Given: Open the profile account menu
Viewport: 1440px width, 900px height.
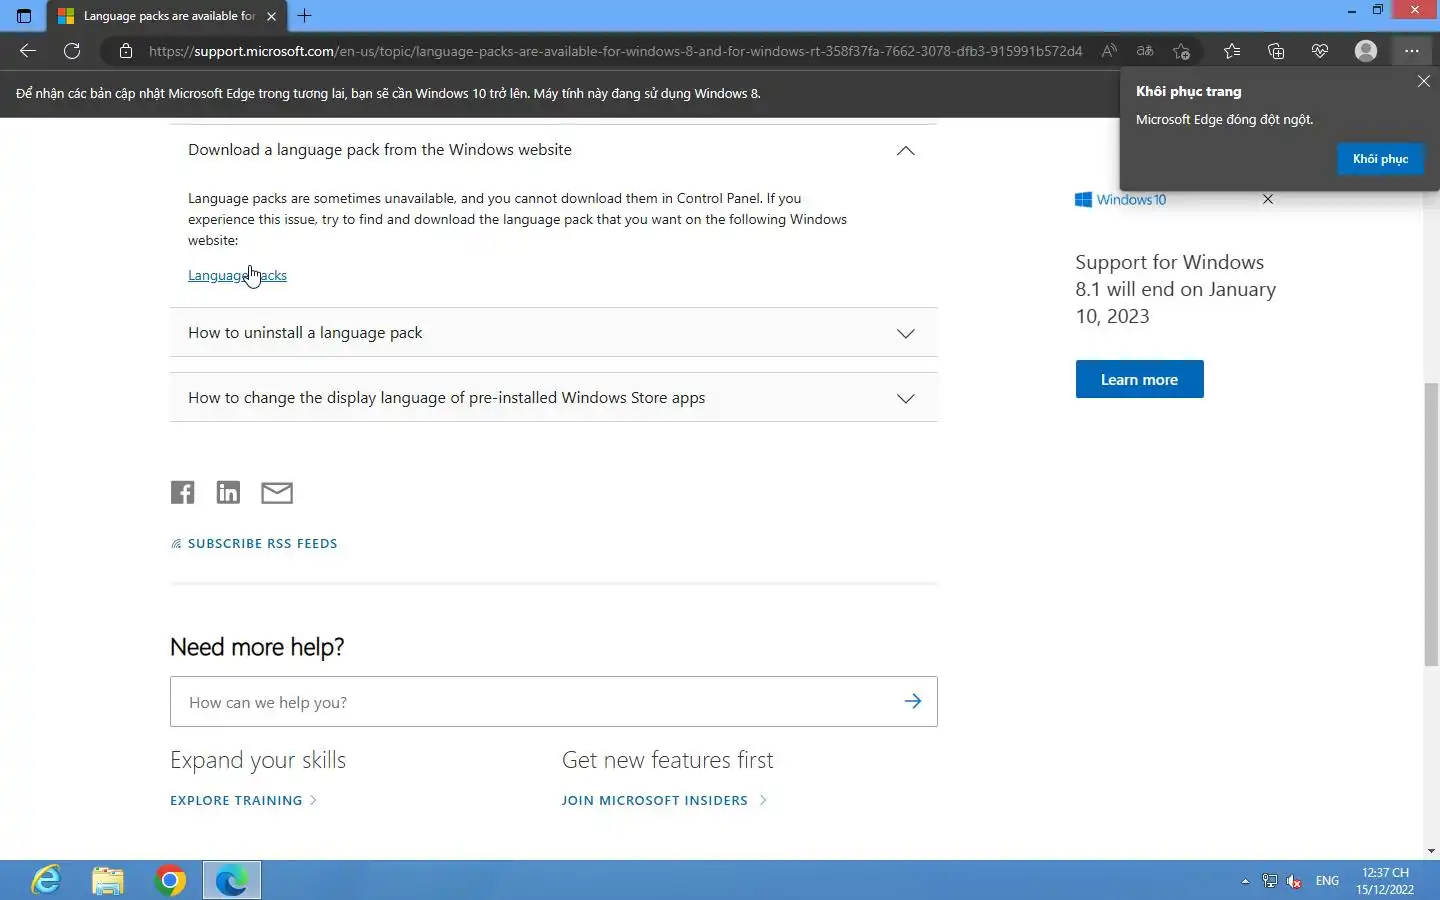Looking at the screenshot, I should pos(1366,51).
